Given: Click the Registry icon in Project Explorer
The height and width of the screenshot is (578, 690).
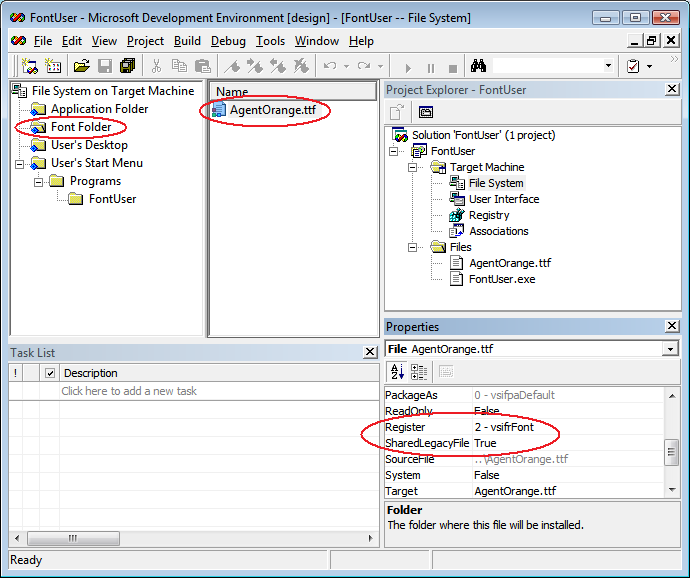Looking at the screenshot, I should (x=456, y=215).
